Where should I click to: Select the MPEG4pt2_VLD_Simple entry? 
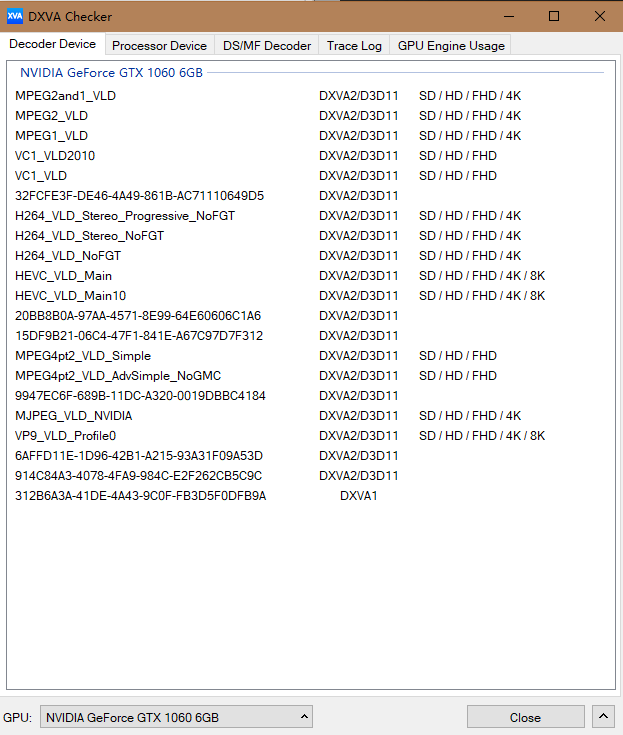click(83, 355)
